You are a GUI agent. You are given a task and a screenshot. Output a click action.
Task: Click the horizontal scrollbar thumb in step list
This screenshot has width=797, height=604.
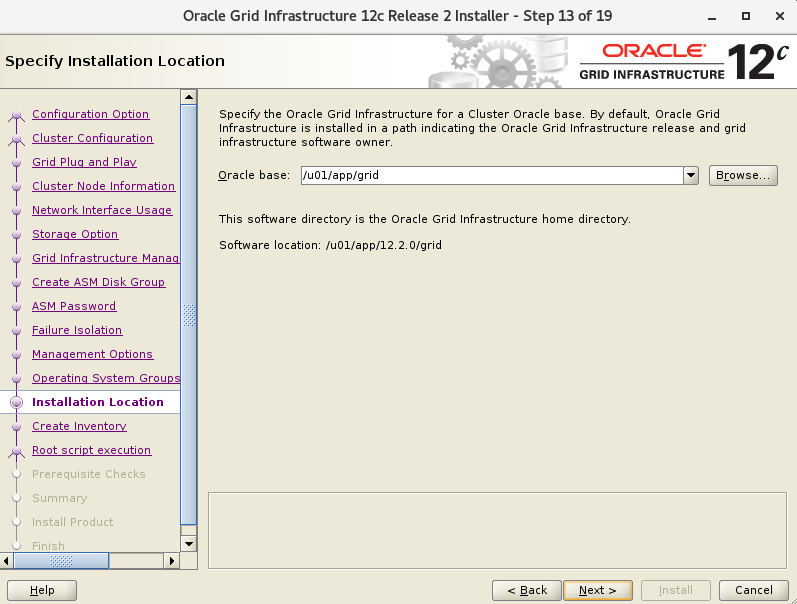pos(61,561)
